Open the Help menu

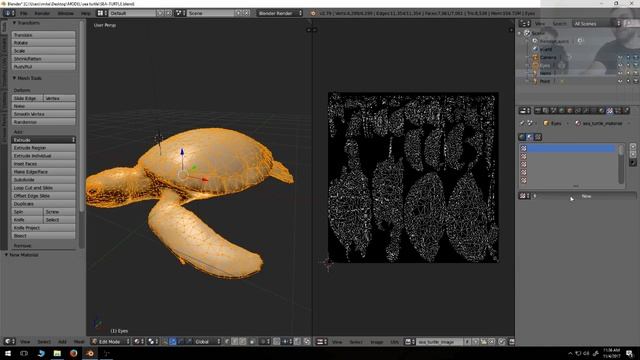point(86,13)
